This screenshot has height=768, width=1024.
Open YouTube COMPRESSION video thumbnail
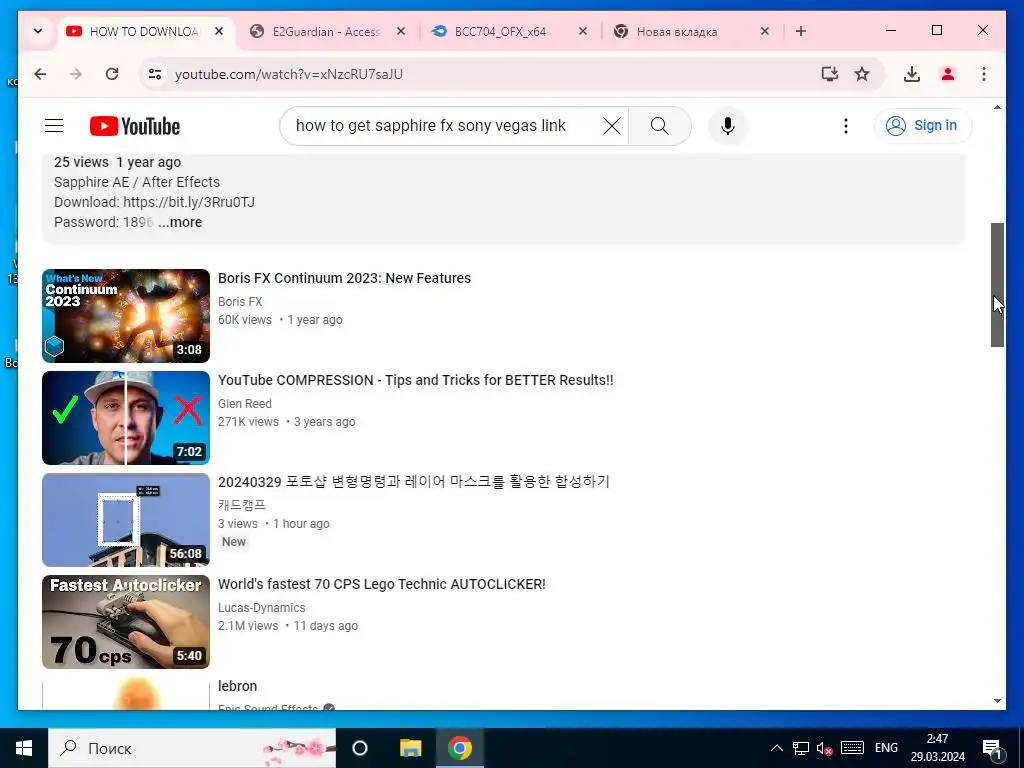pos(126,418)
